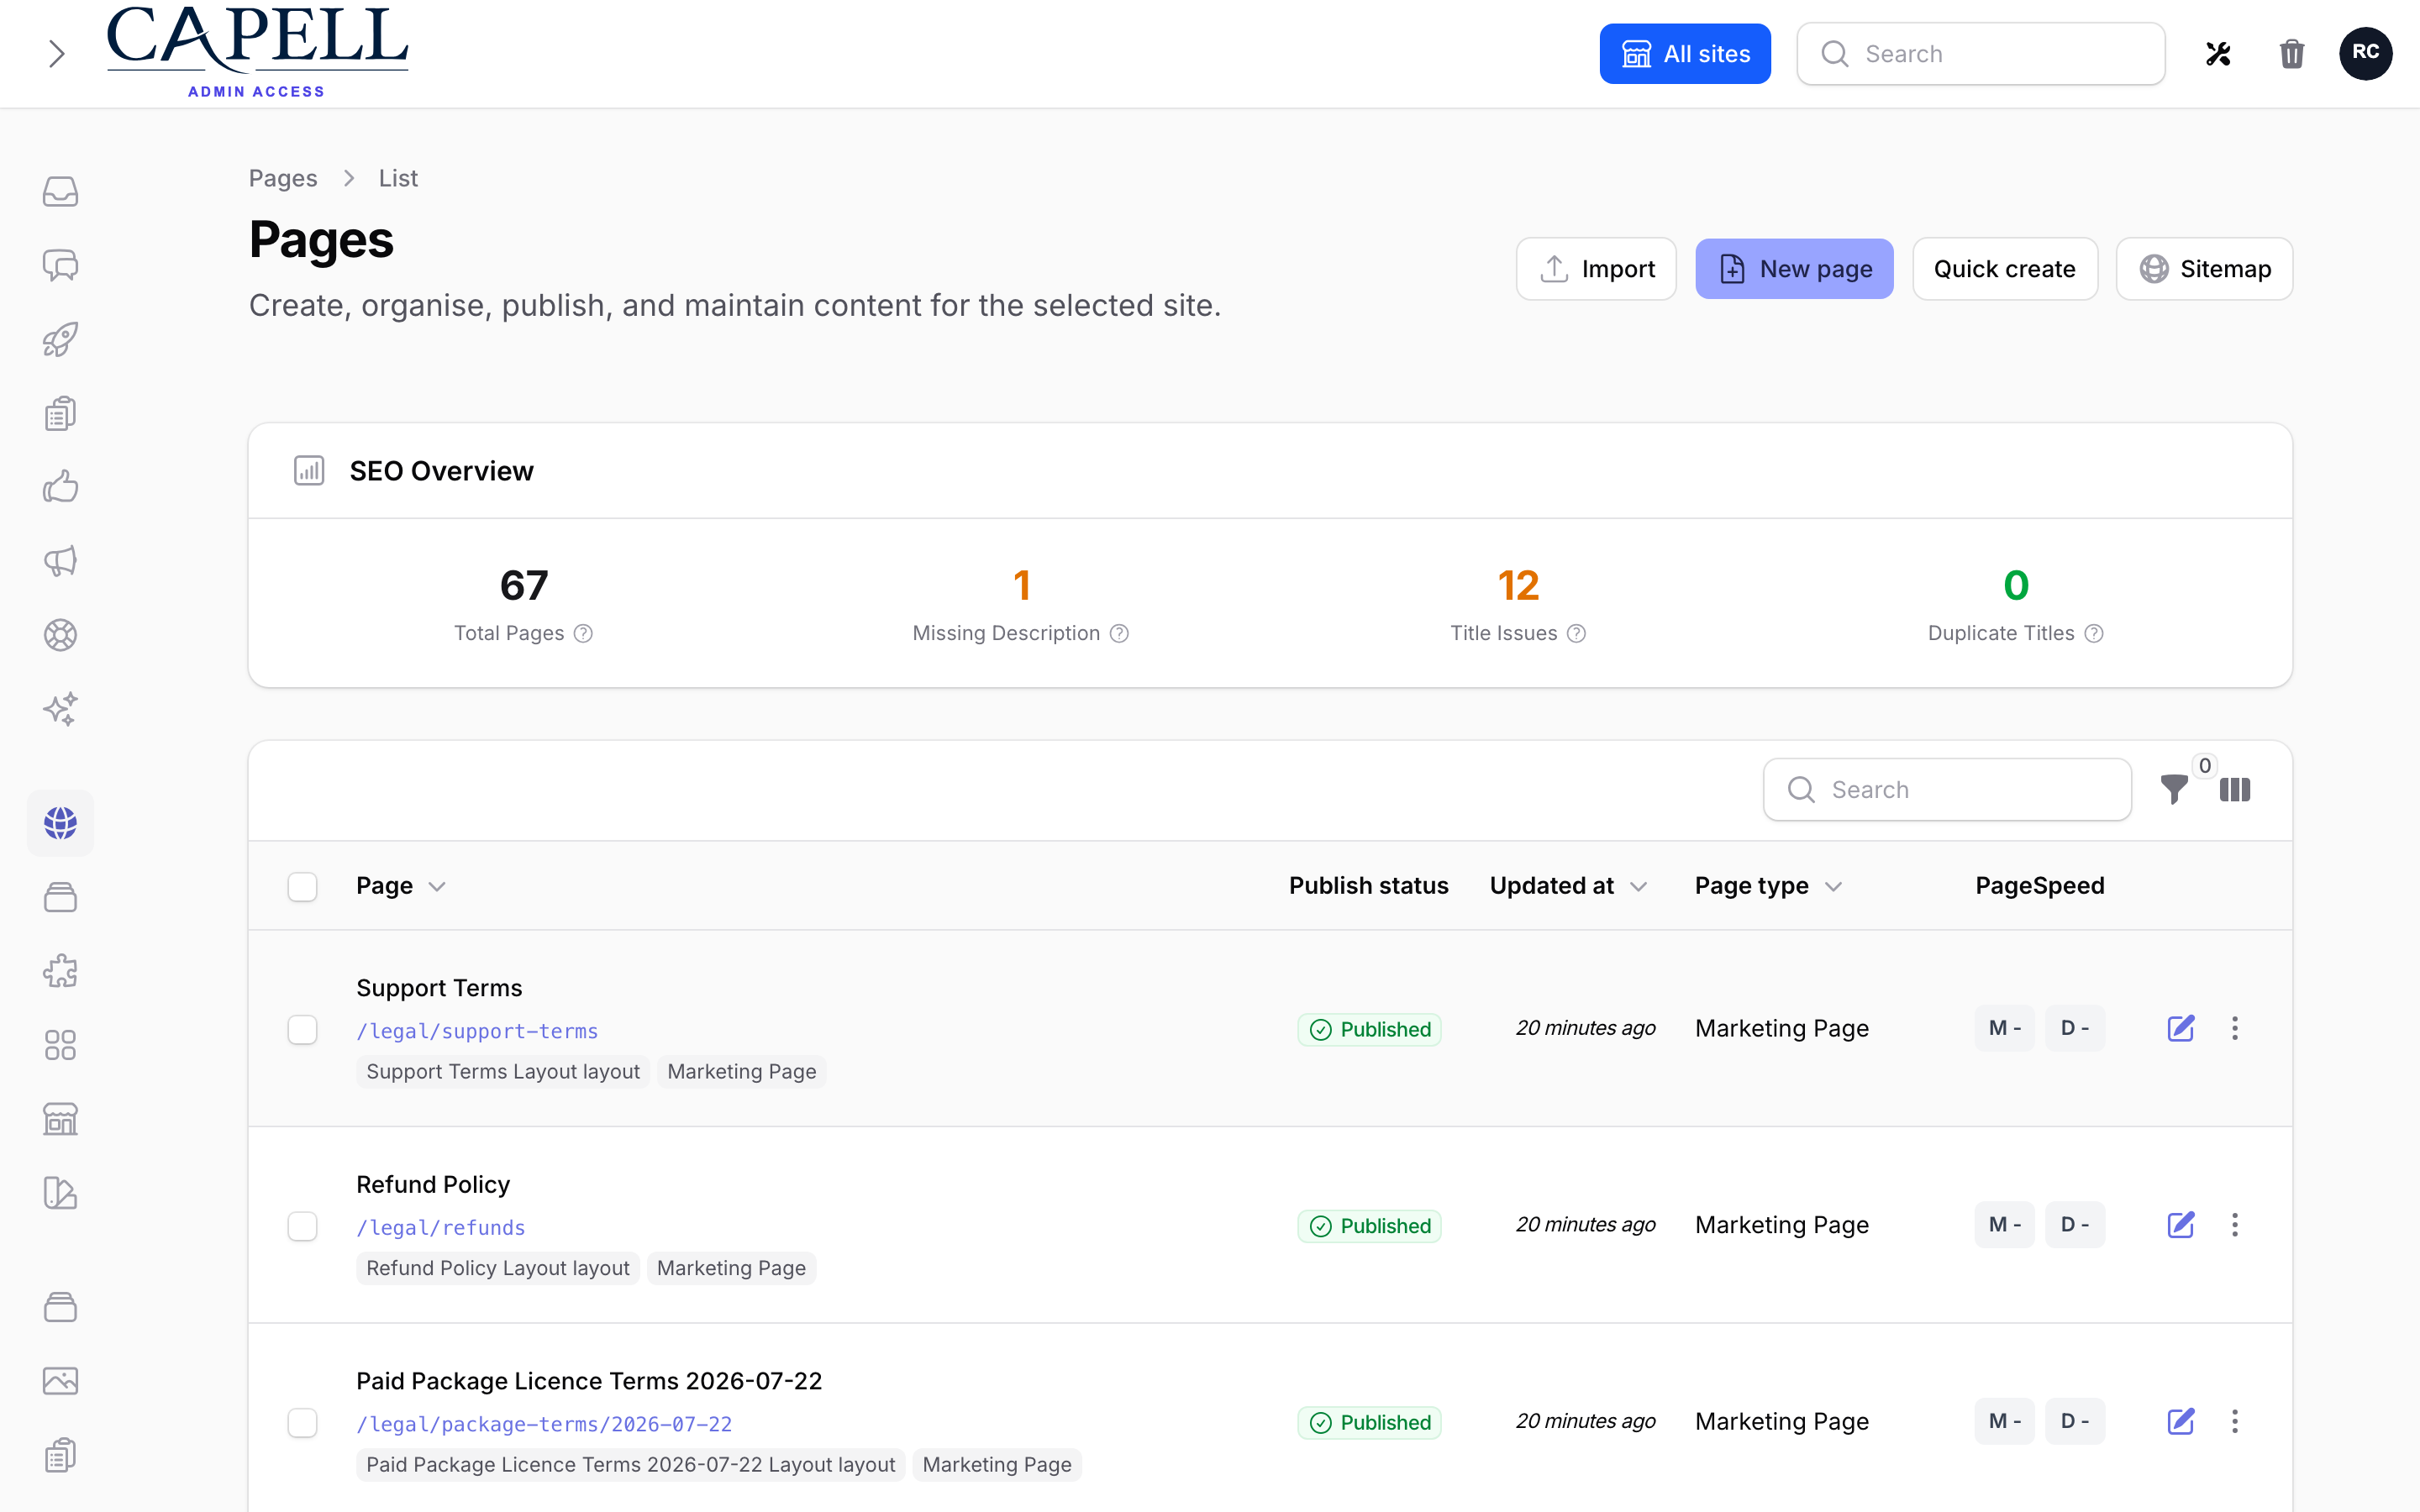Viewport: 2420px width, 1512px height.
Task: Tick the Support Terms row checkbox
Action: (302, 1030)
